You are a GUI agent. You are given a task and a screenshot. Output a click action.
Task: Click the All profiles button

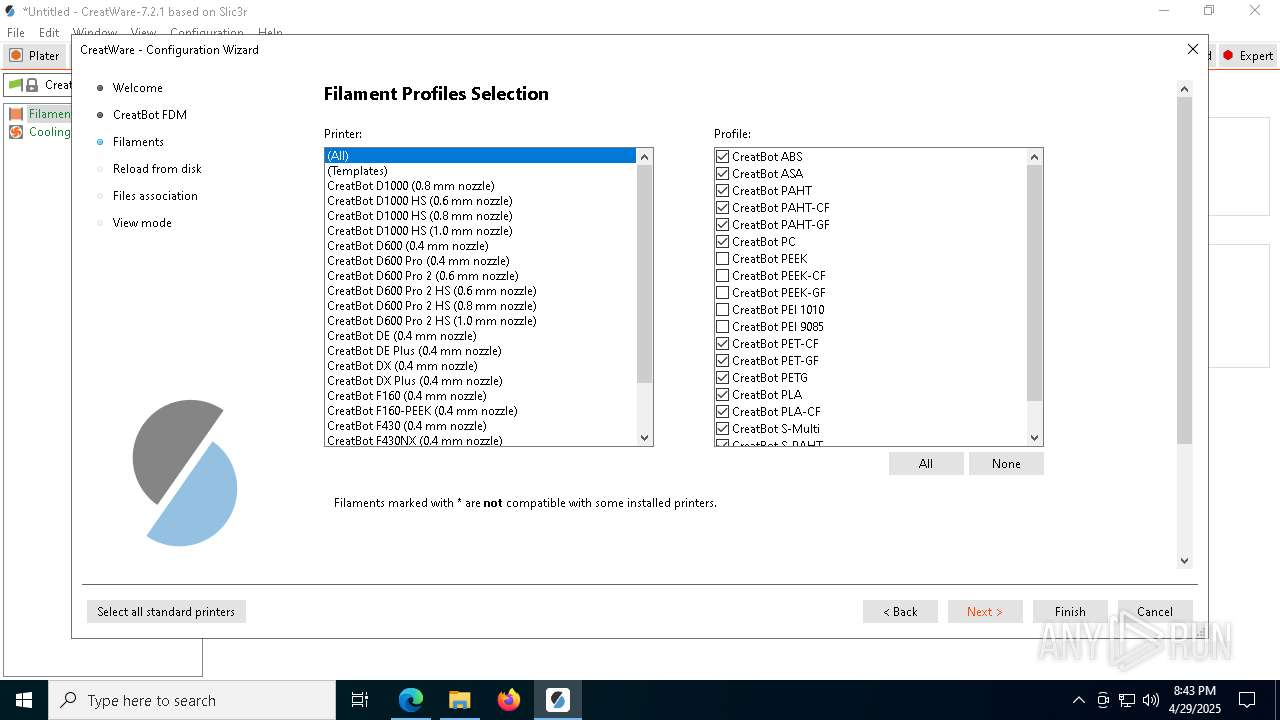click(x=926, y=464)
